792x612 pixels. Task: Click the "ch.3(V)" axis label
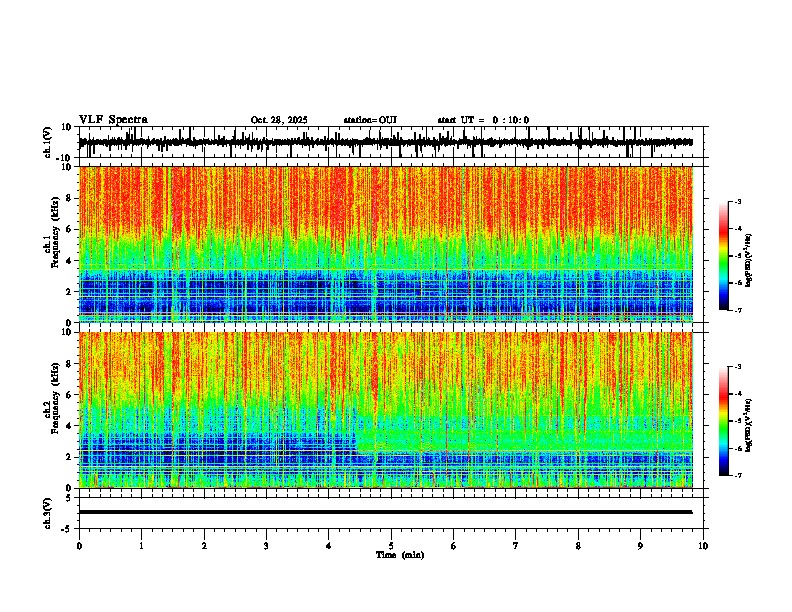tap(48, 513)
